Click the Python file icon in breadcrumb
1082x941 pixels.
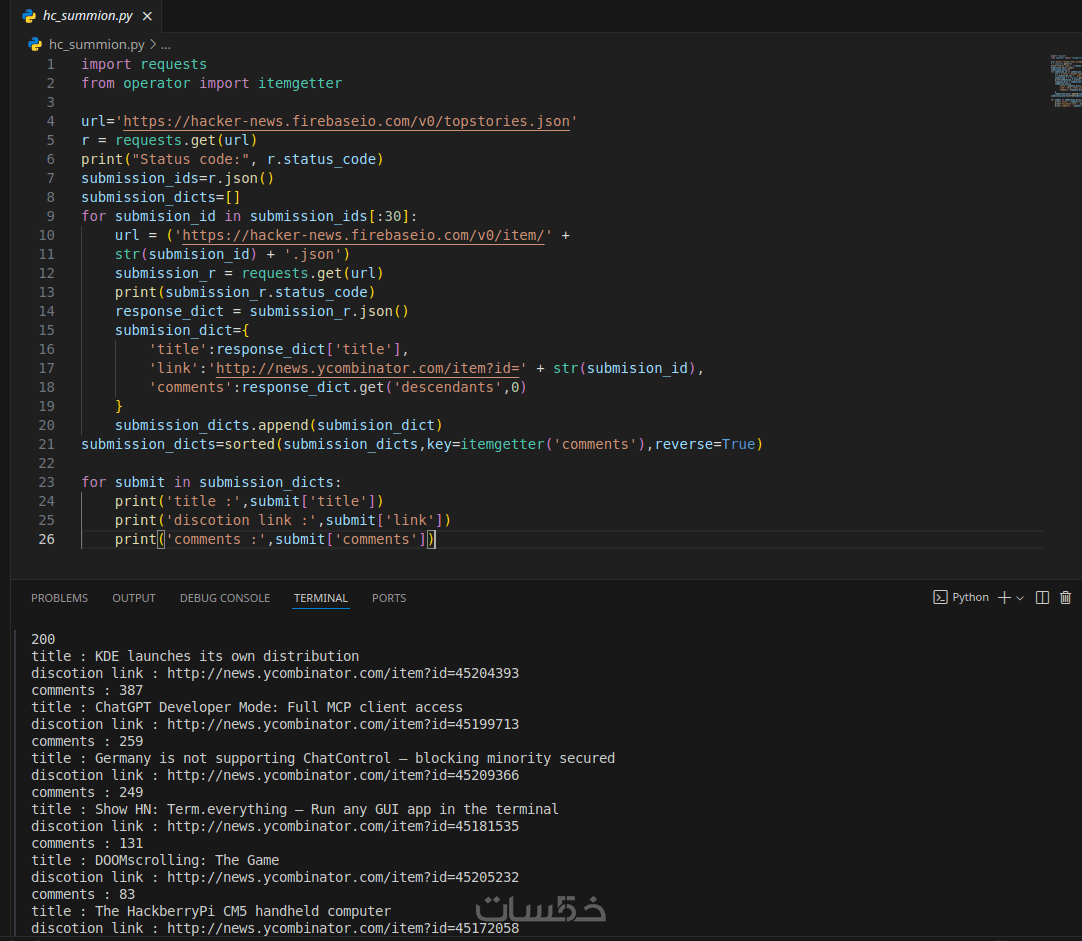click(x=35, y=45)
